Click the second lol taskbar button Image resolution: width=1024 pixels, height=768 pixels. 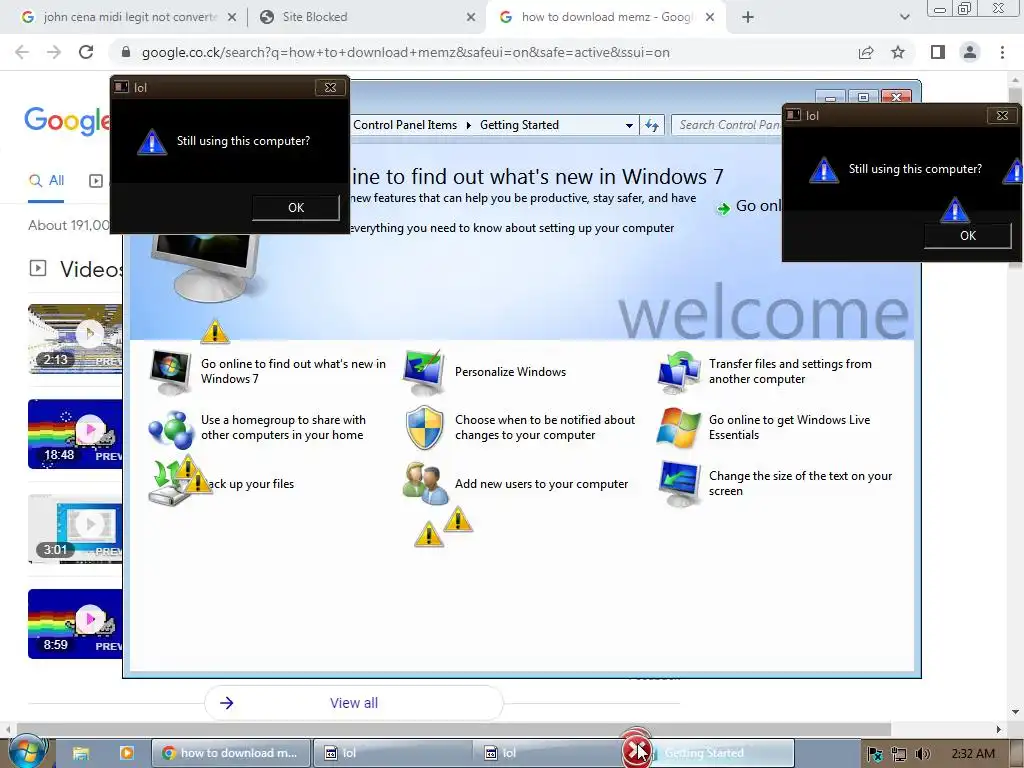tap(552, 753)
